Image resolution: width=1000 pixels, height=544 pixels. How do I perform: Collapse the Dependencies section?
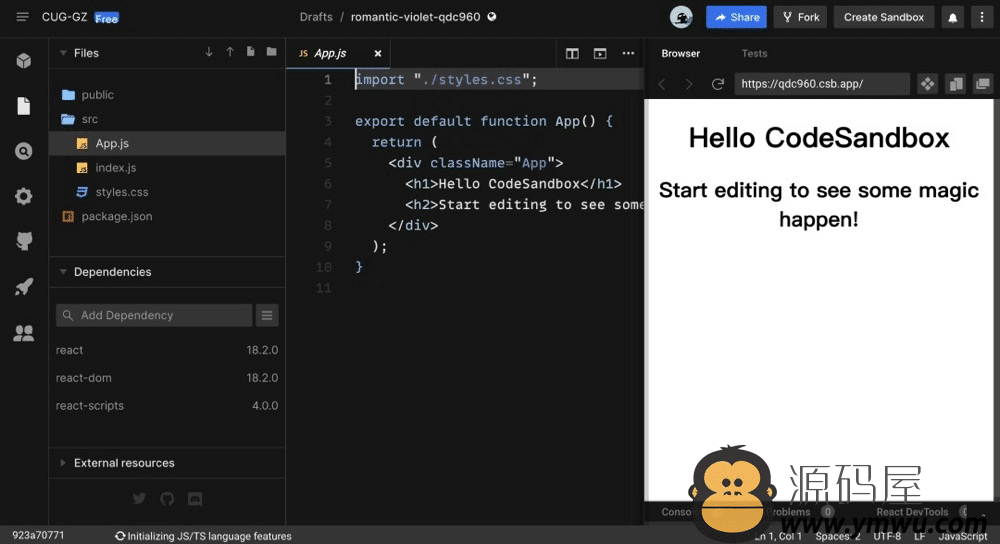click(63, 272)
